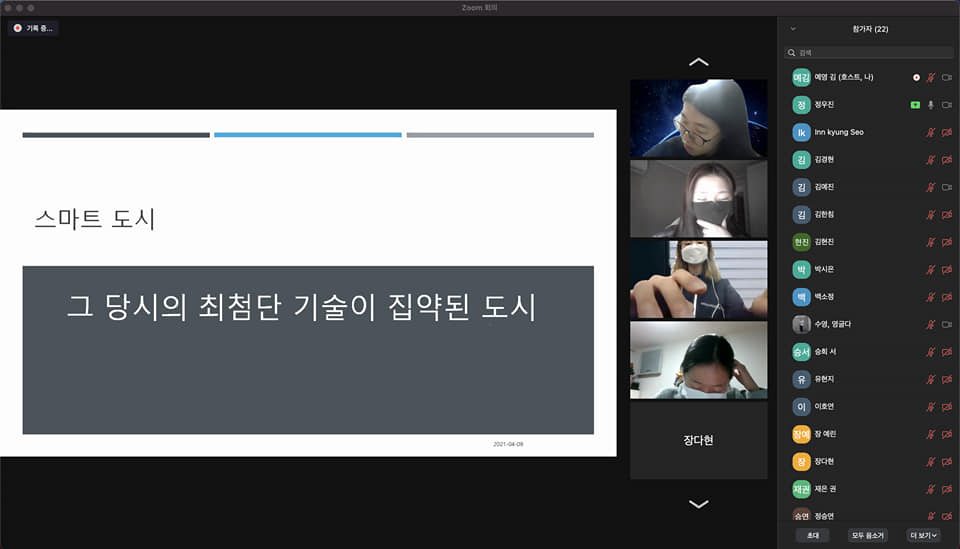Select the video thumbnail of person looking down

click(x=699, y=360)
